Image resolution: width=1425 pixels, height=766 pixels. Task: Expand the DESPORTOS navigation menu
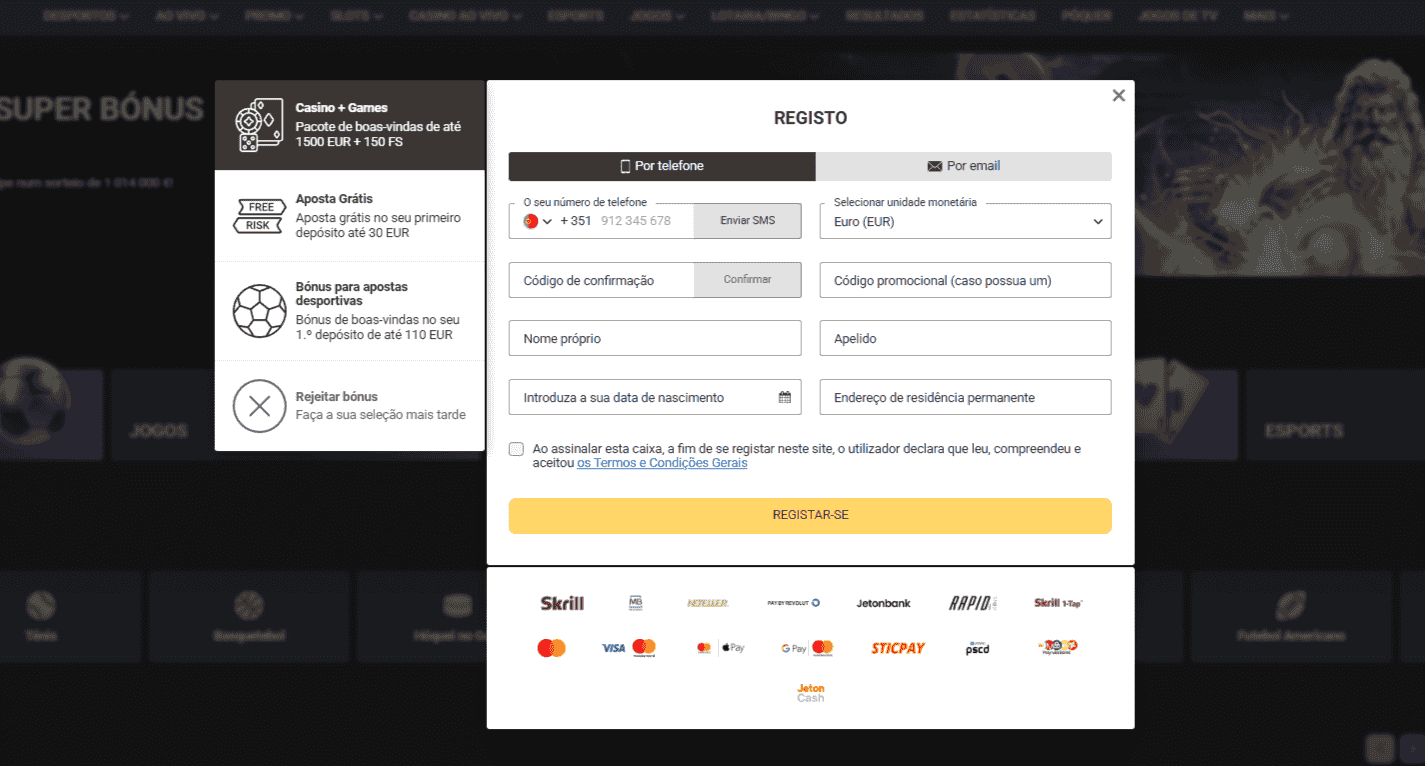(86, 16)
